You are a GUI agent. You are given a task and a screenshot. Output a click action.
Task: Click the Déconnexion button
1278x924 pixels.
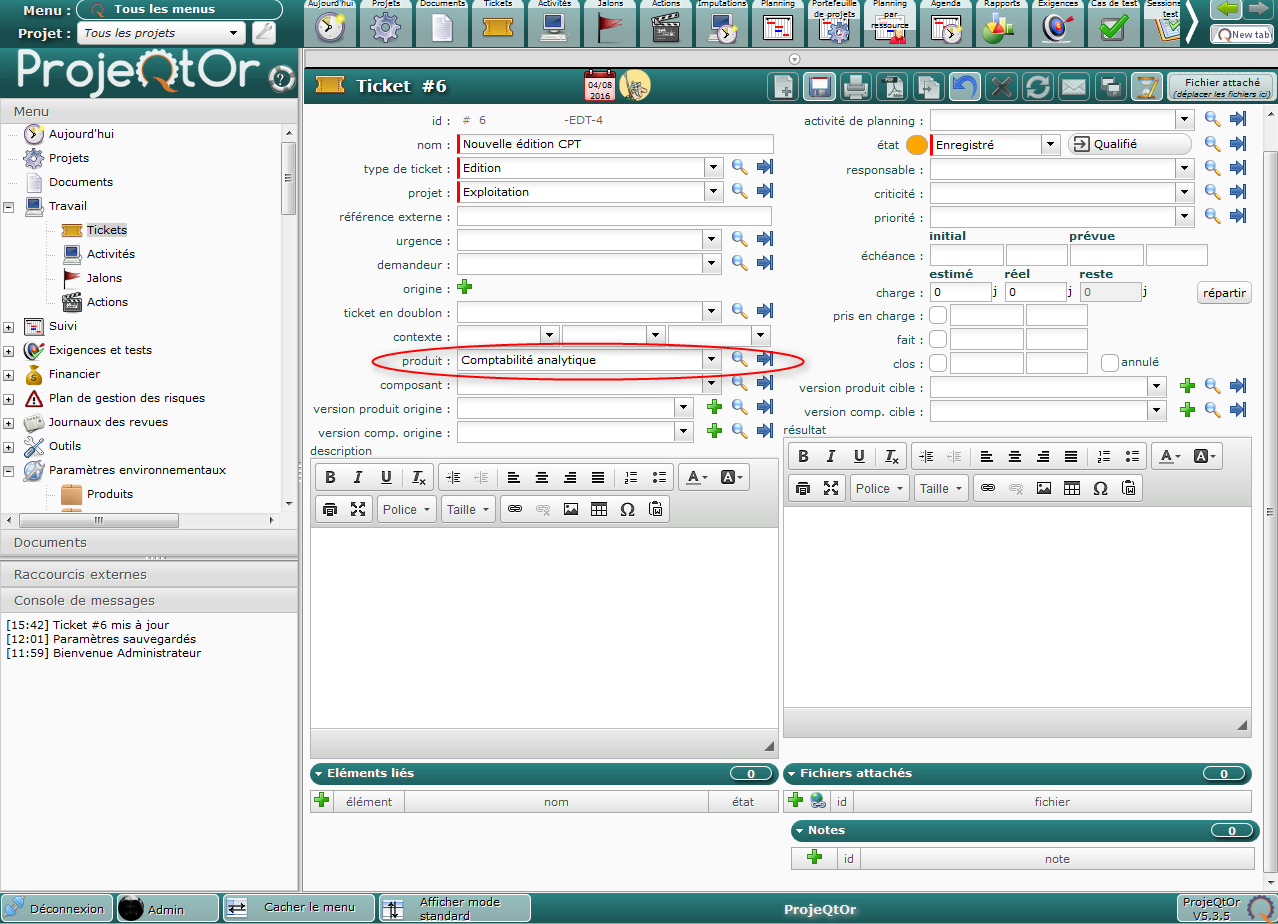[x=56, y=908]
